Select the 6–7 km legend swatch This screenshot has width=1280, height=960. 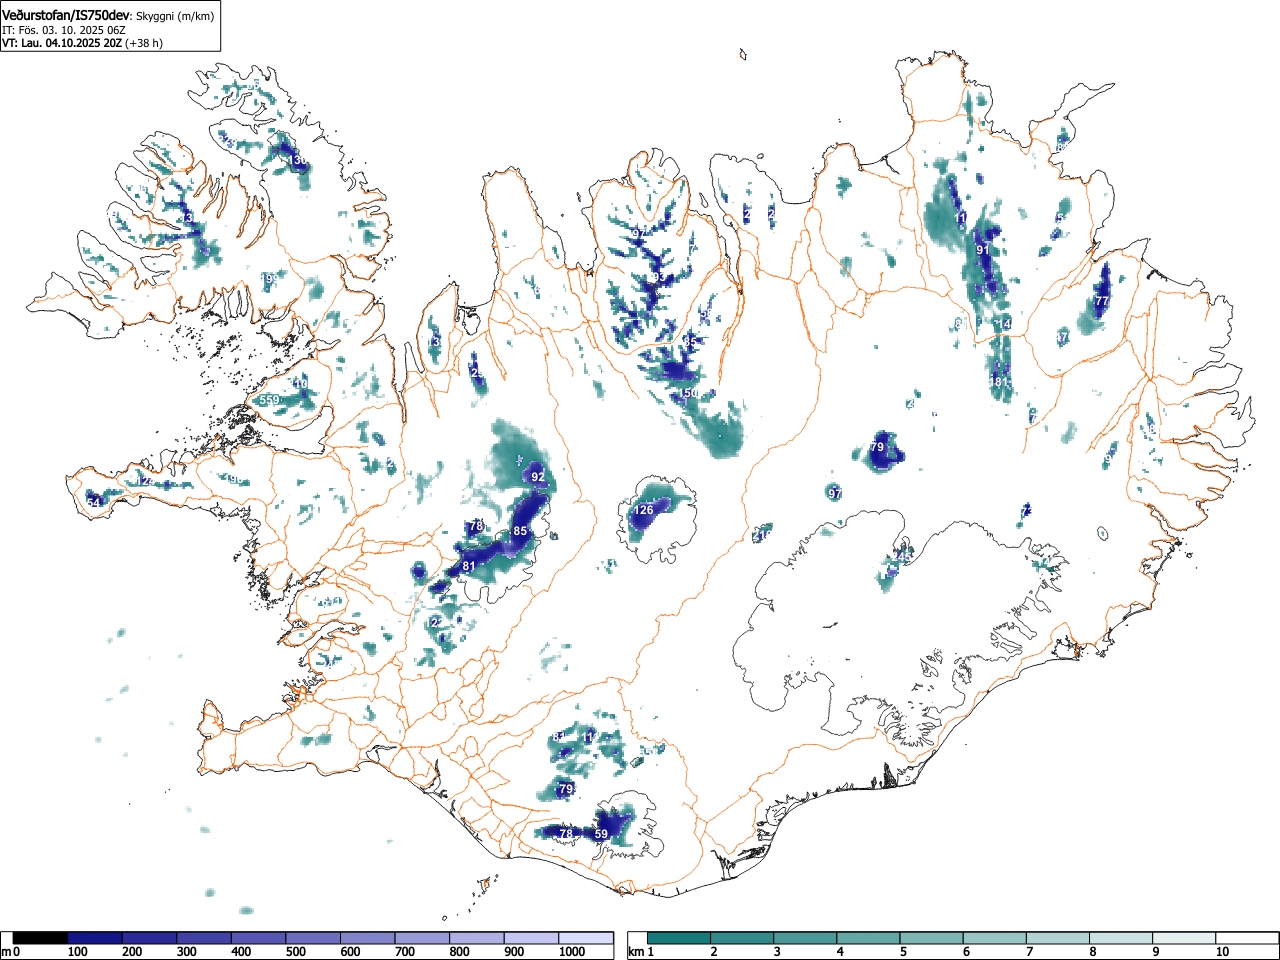[994, 938]
